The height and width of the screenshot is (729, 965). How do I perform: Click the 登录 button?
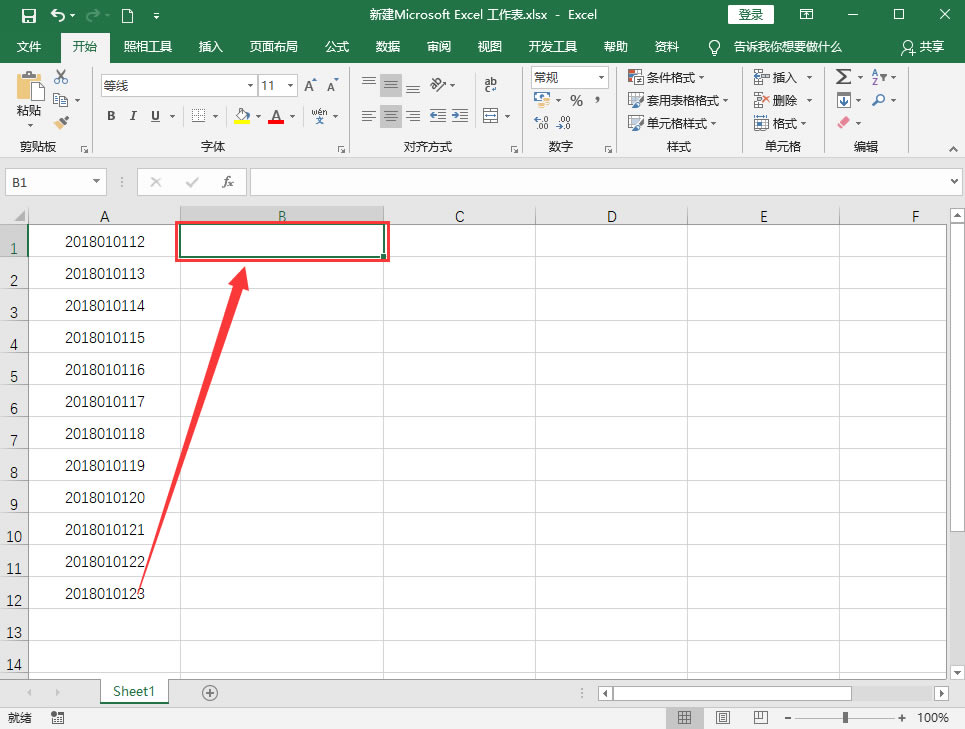coord(751,14)
